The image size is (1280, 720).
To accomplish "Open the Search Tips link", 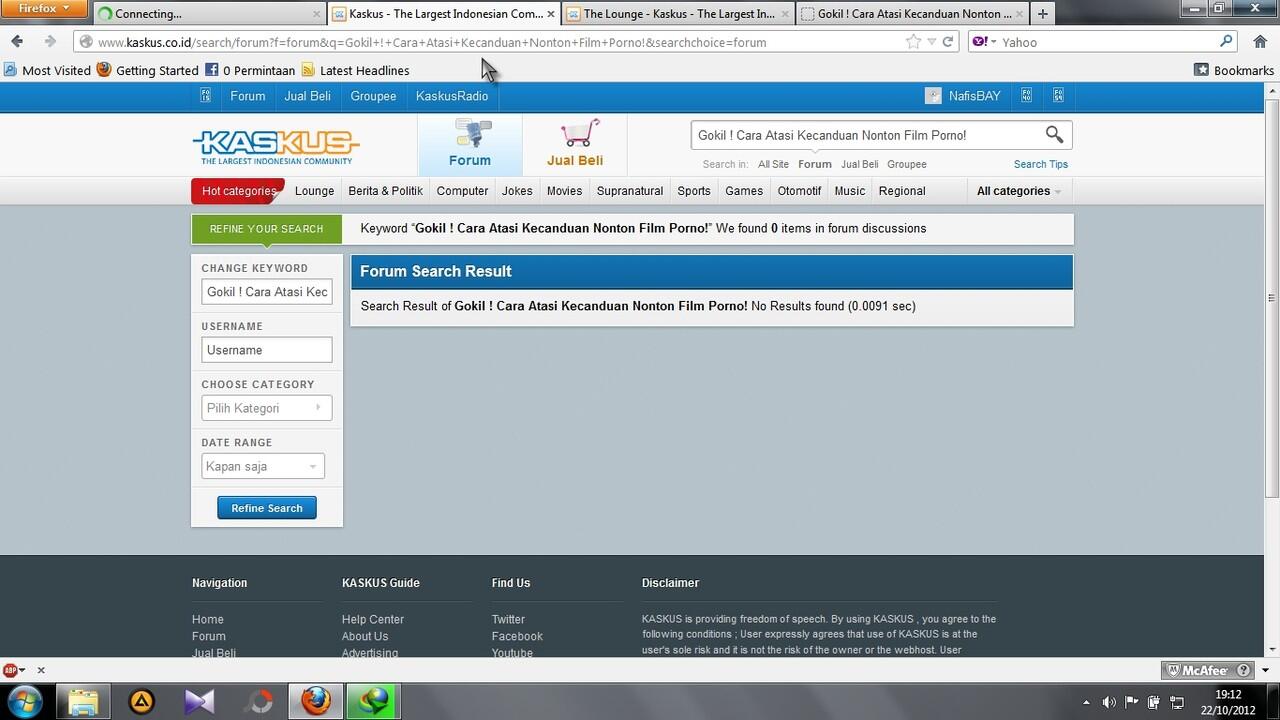I will click(1041, 164).
